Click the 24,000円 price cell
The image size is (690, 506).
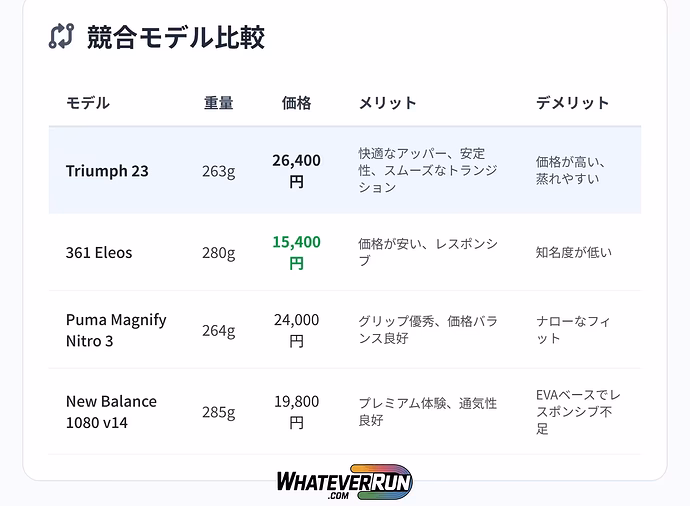point(296,330)
